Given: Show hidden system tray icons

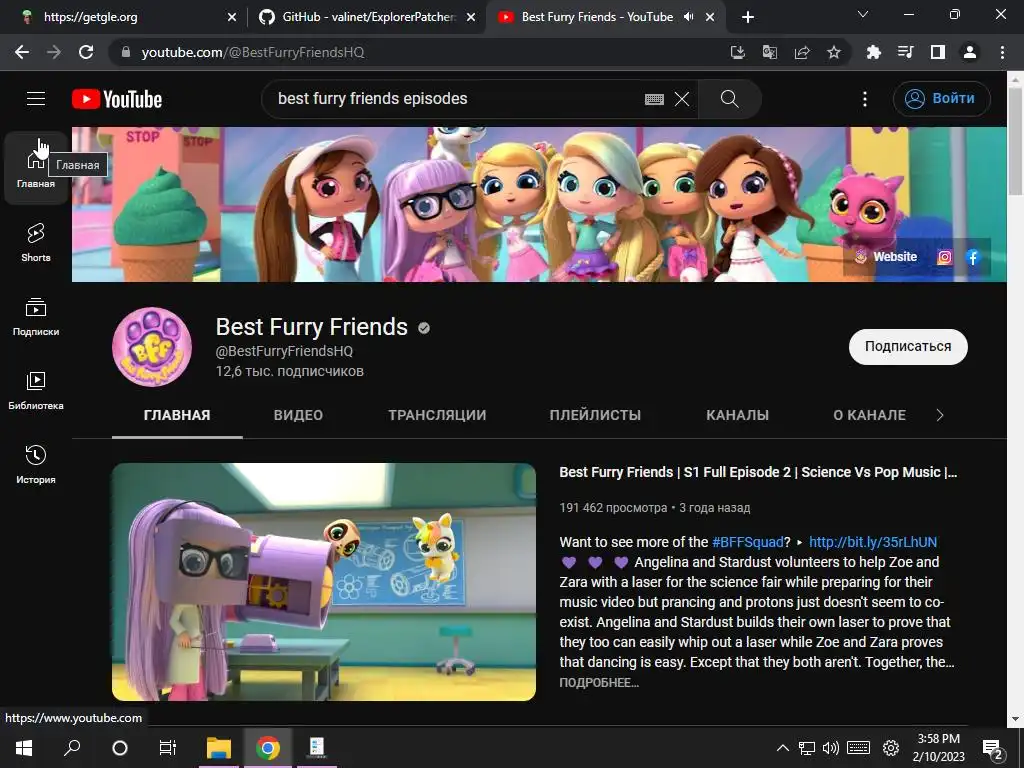Looking at the screenshot, I should 782,748.
